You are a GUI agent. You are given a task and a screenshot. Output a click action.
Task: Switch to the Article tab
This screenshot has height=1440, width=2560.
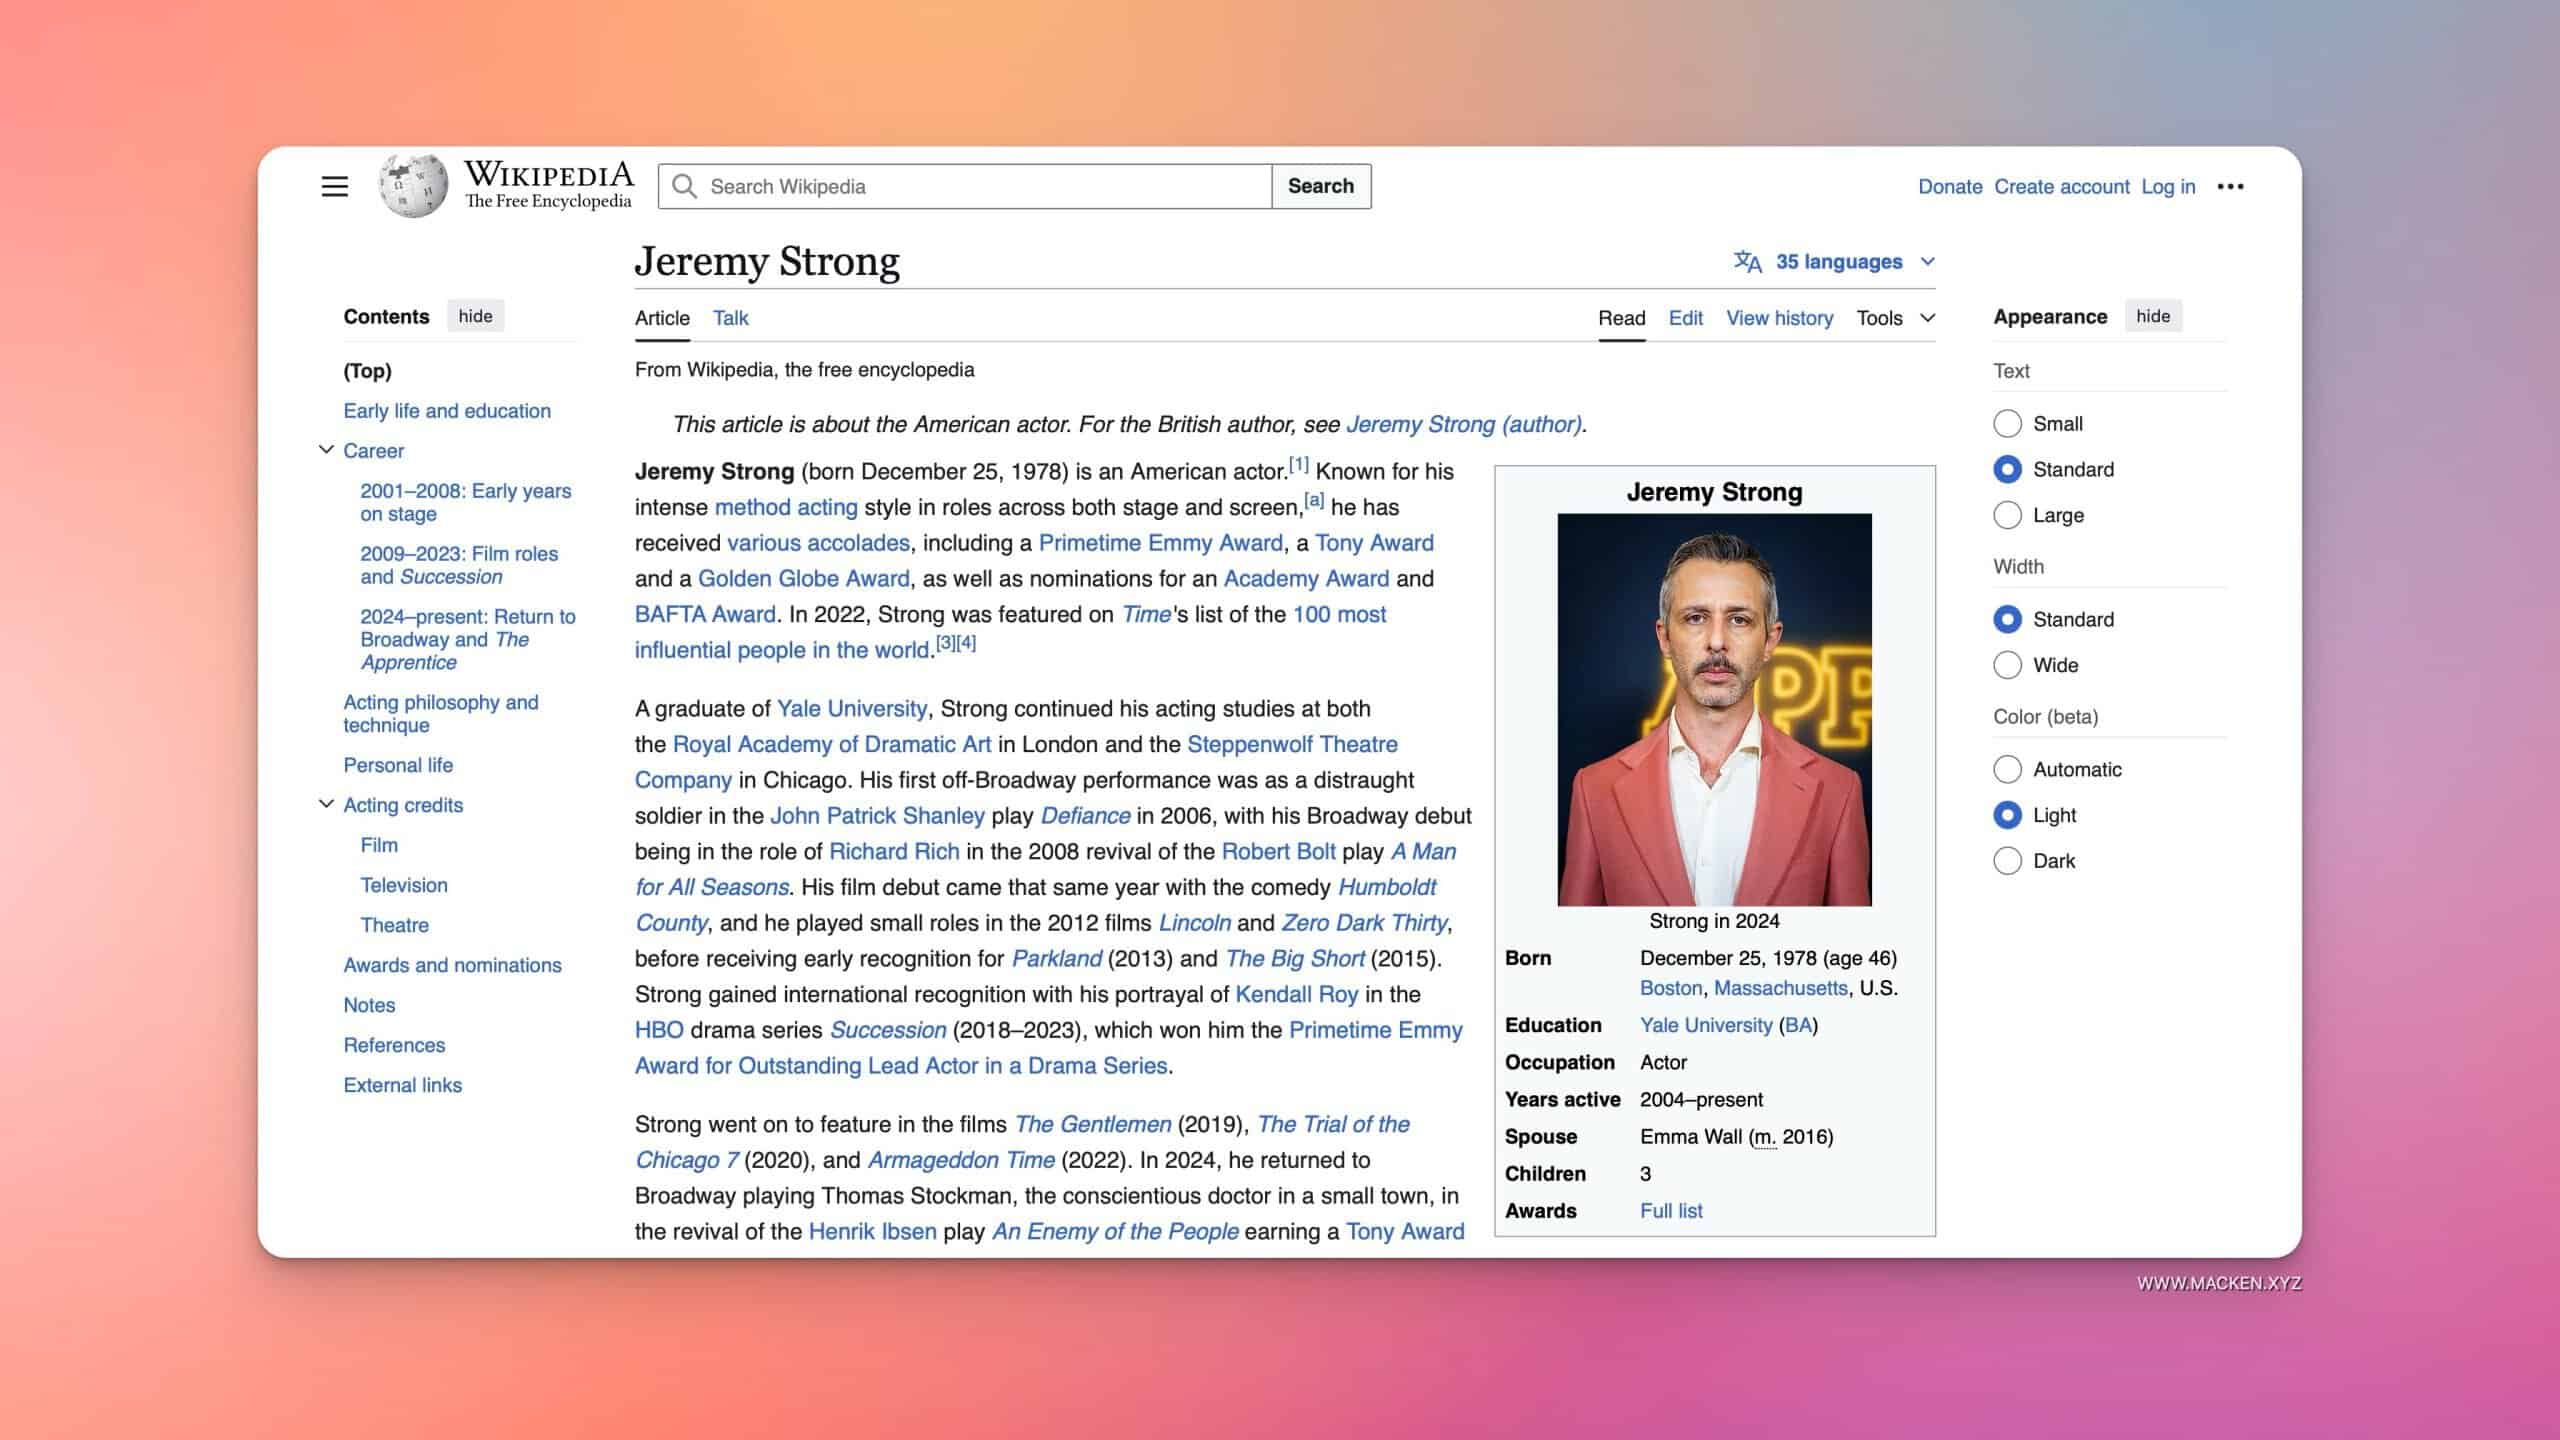pyautogui.click(x=662, y=318)
